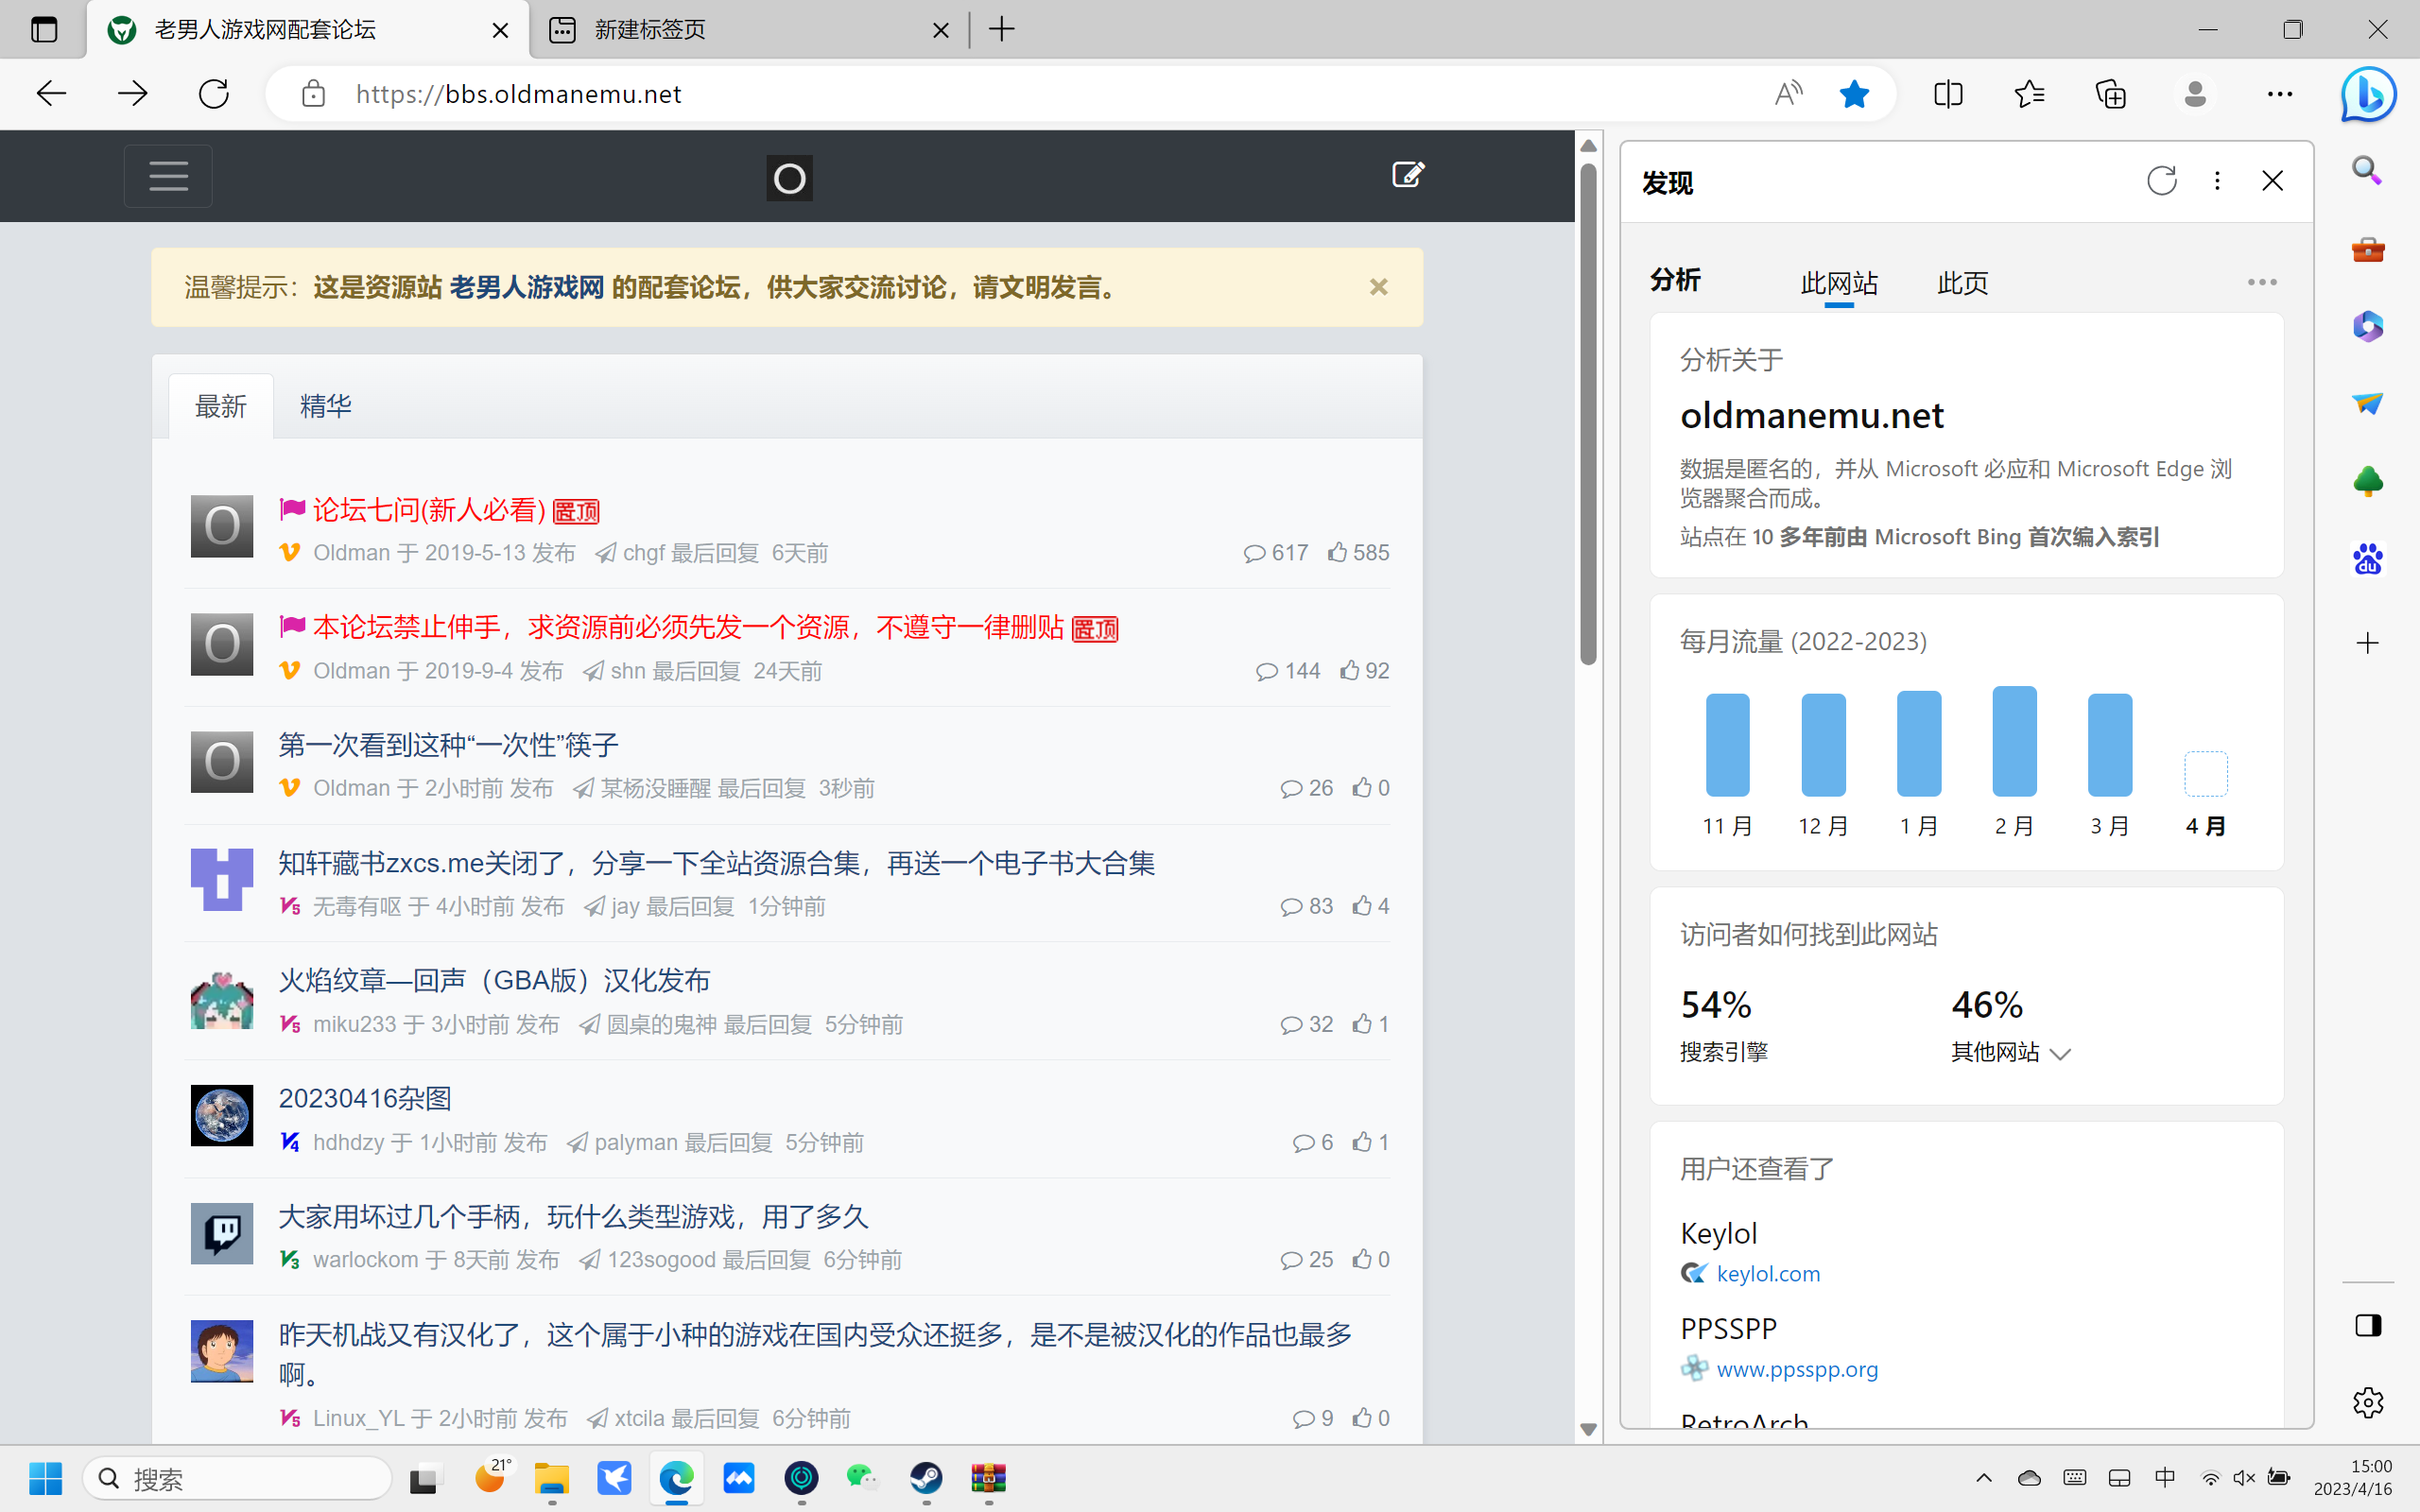Show hidden system tray icons
2420x1512 pixels.
coord(1984,1478)
